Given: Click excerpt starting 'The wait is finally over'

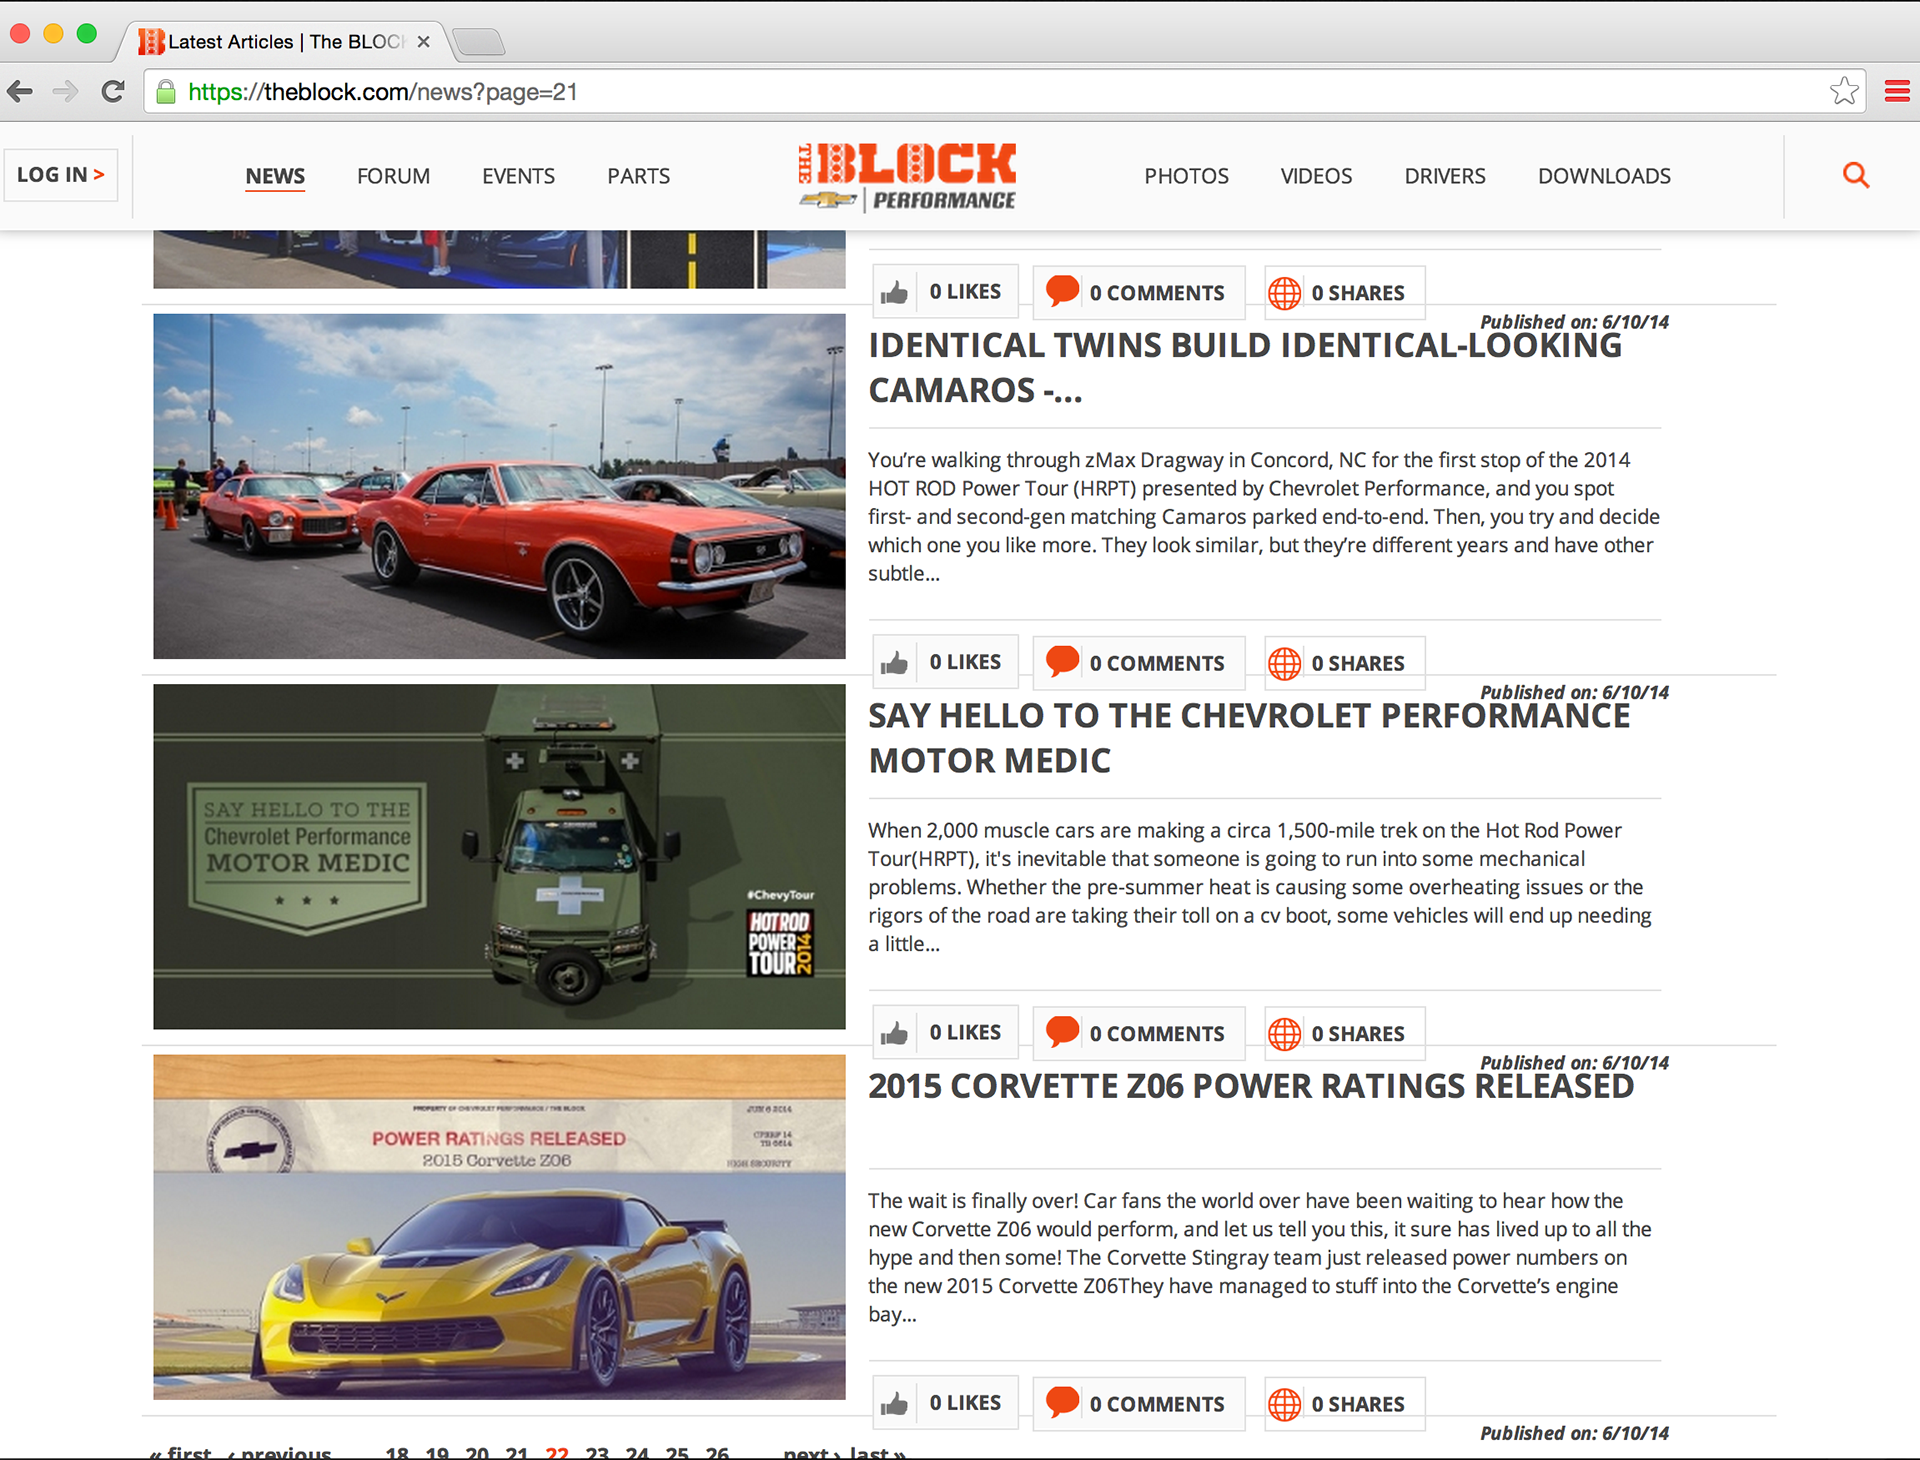Looking at the screenshot, I should [x=1260, y=1257].
